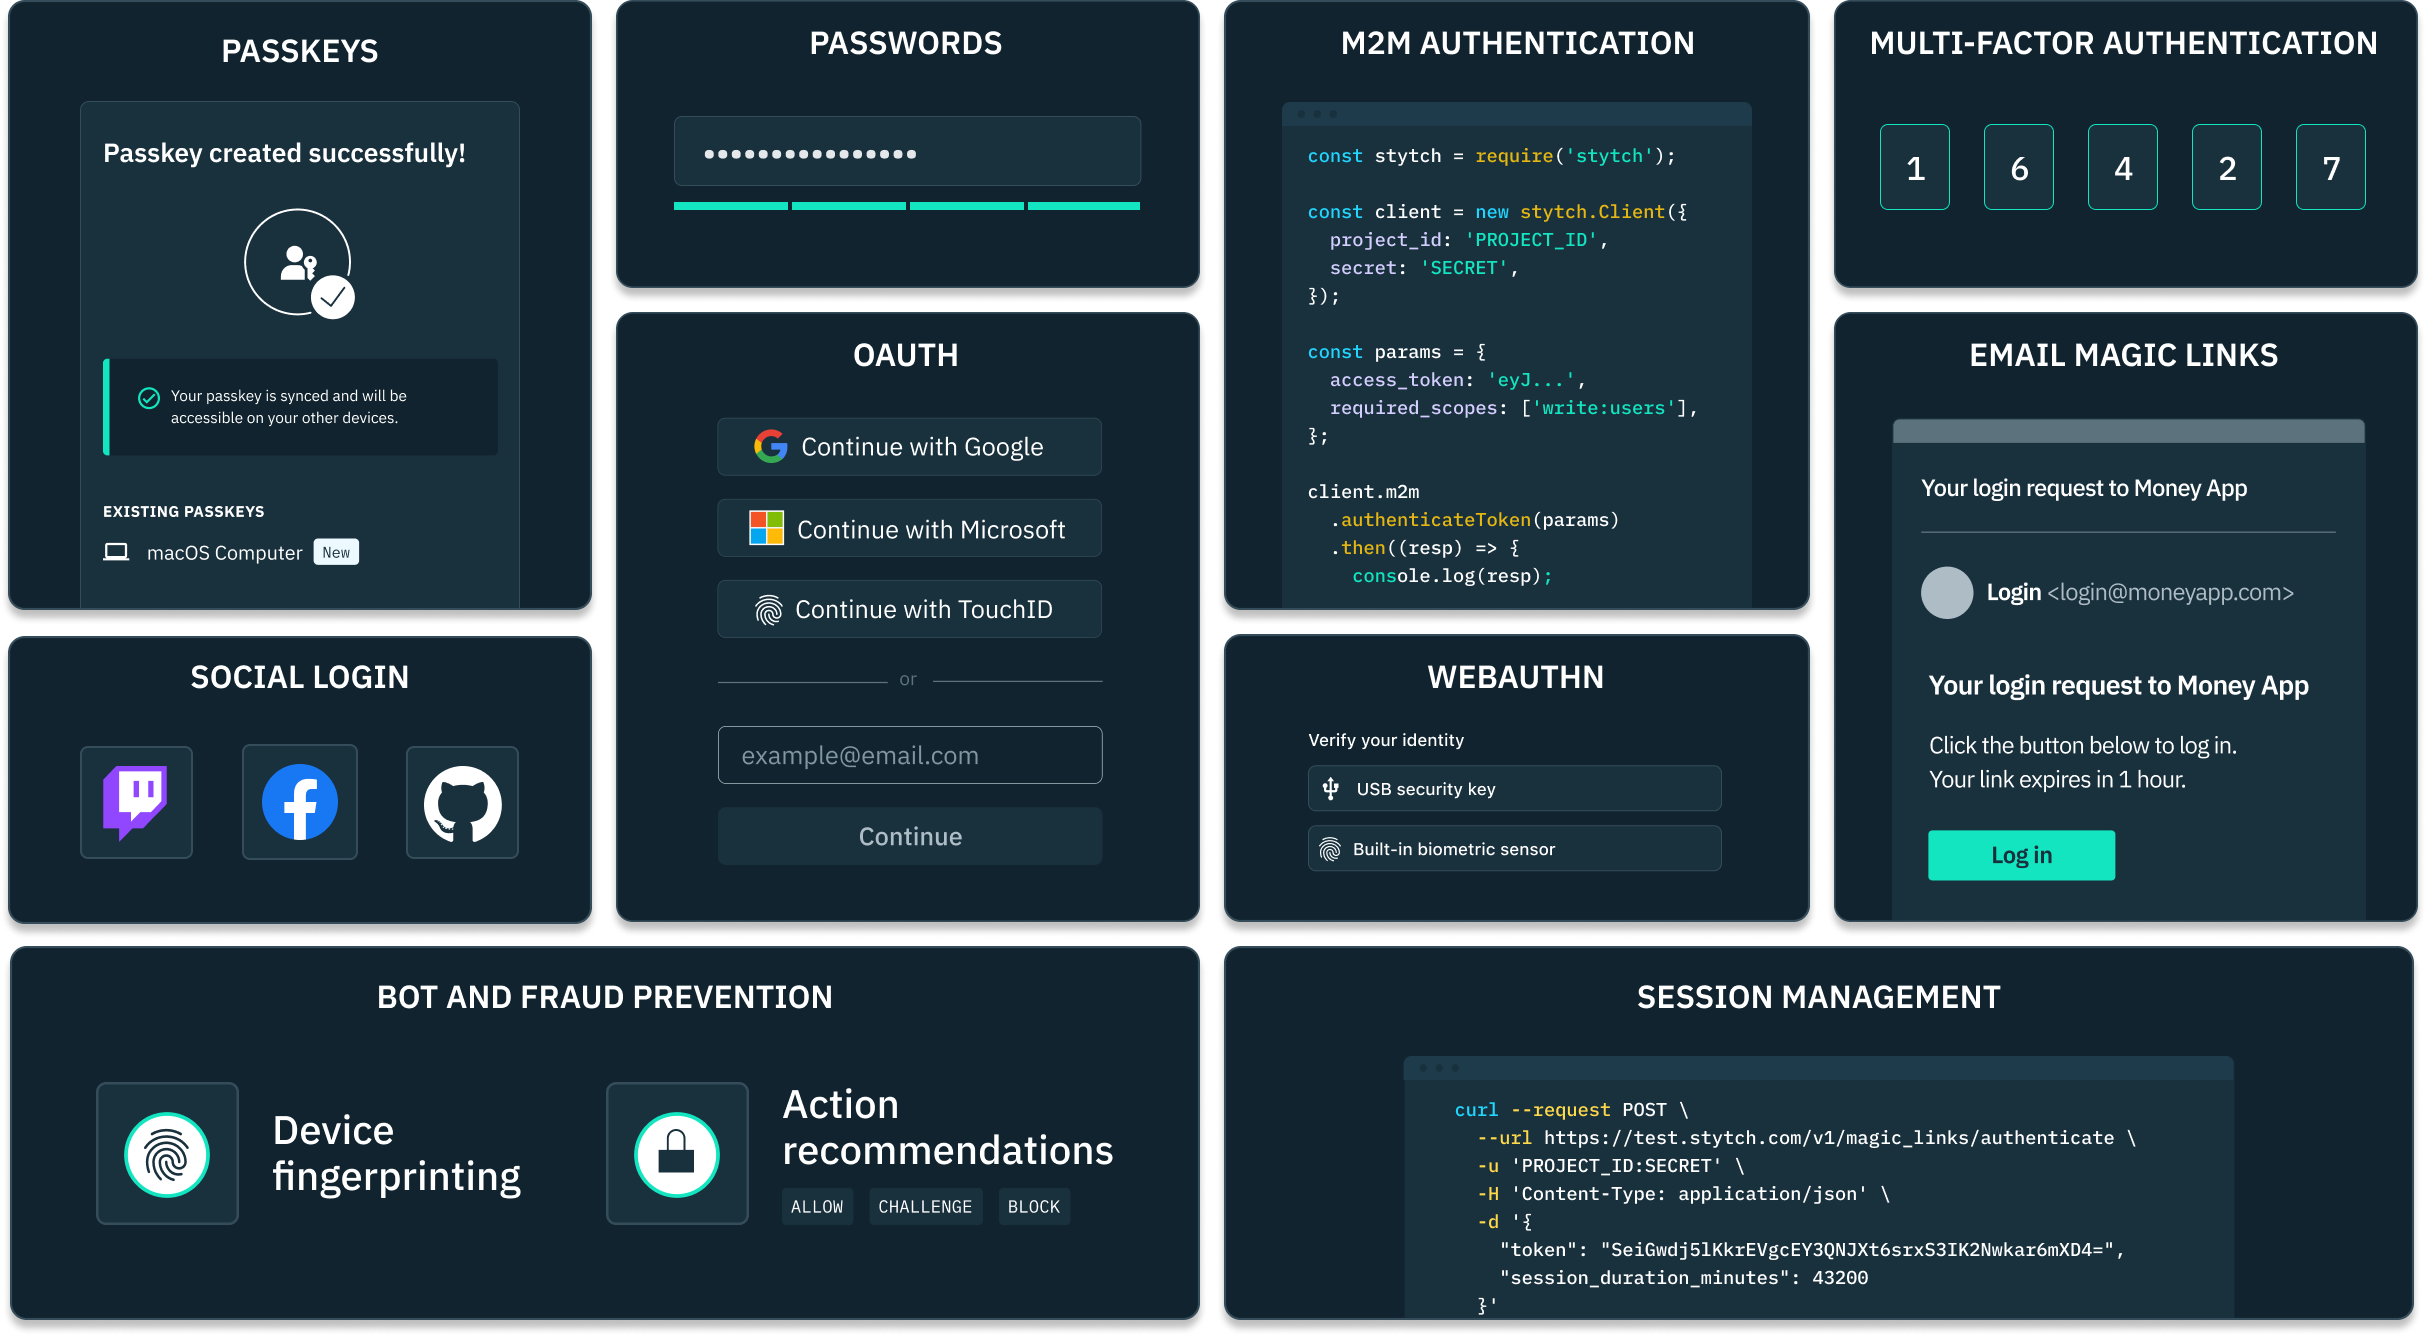Viewport: 2426px width, 1336px height.
Task: Select the Built-in biometric sensor option
Action: (x=1514, y=848)
